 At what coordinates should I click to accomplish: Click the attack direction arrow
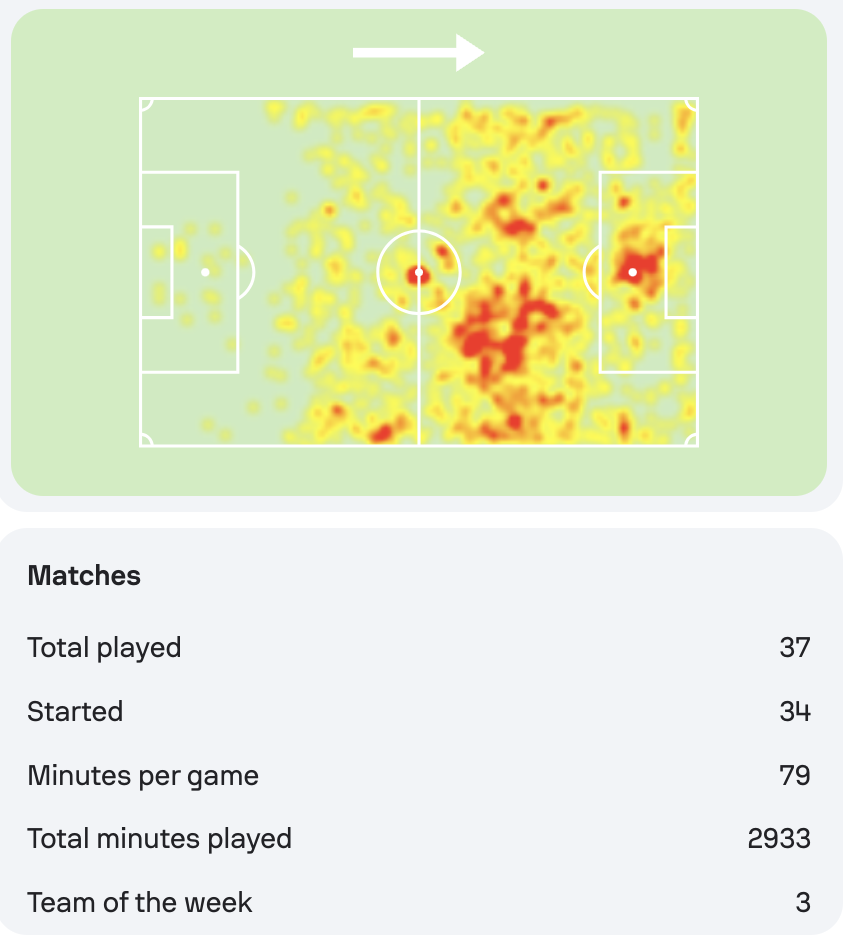(x=418, y=53)
